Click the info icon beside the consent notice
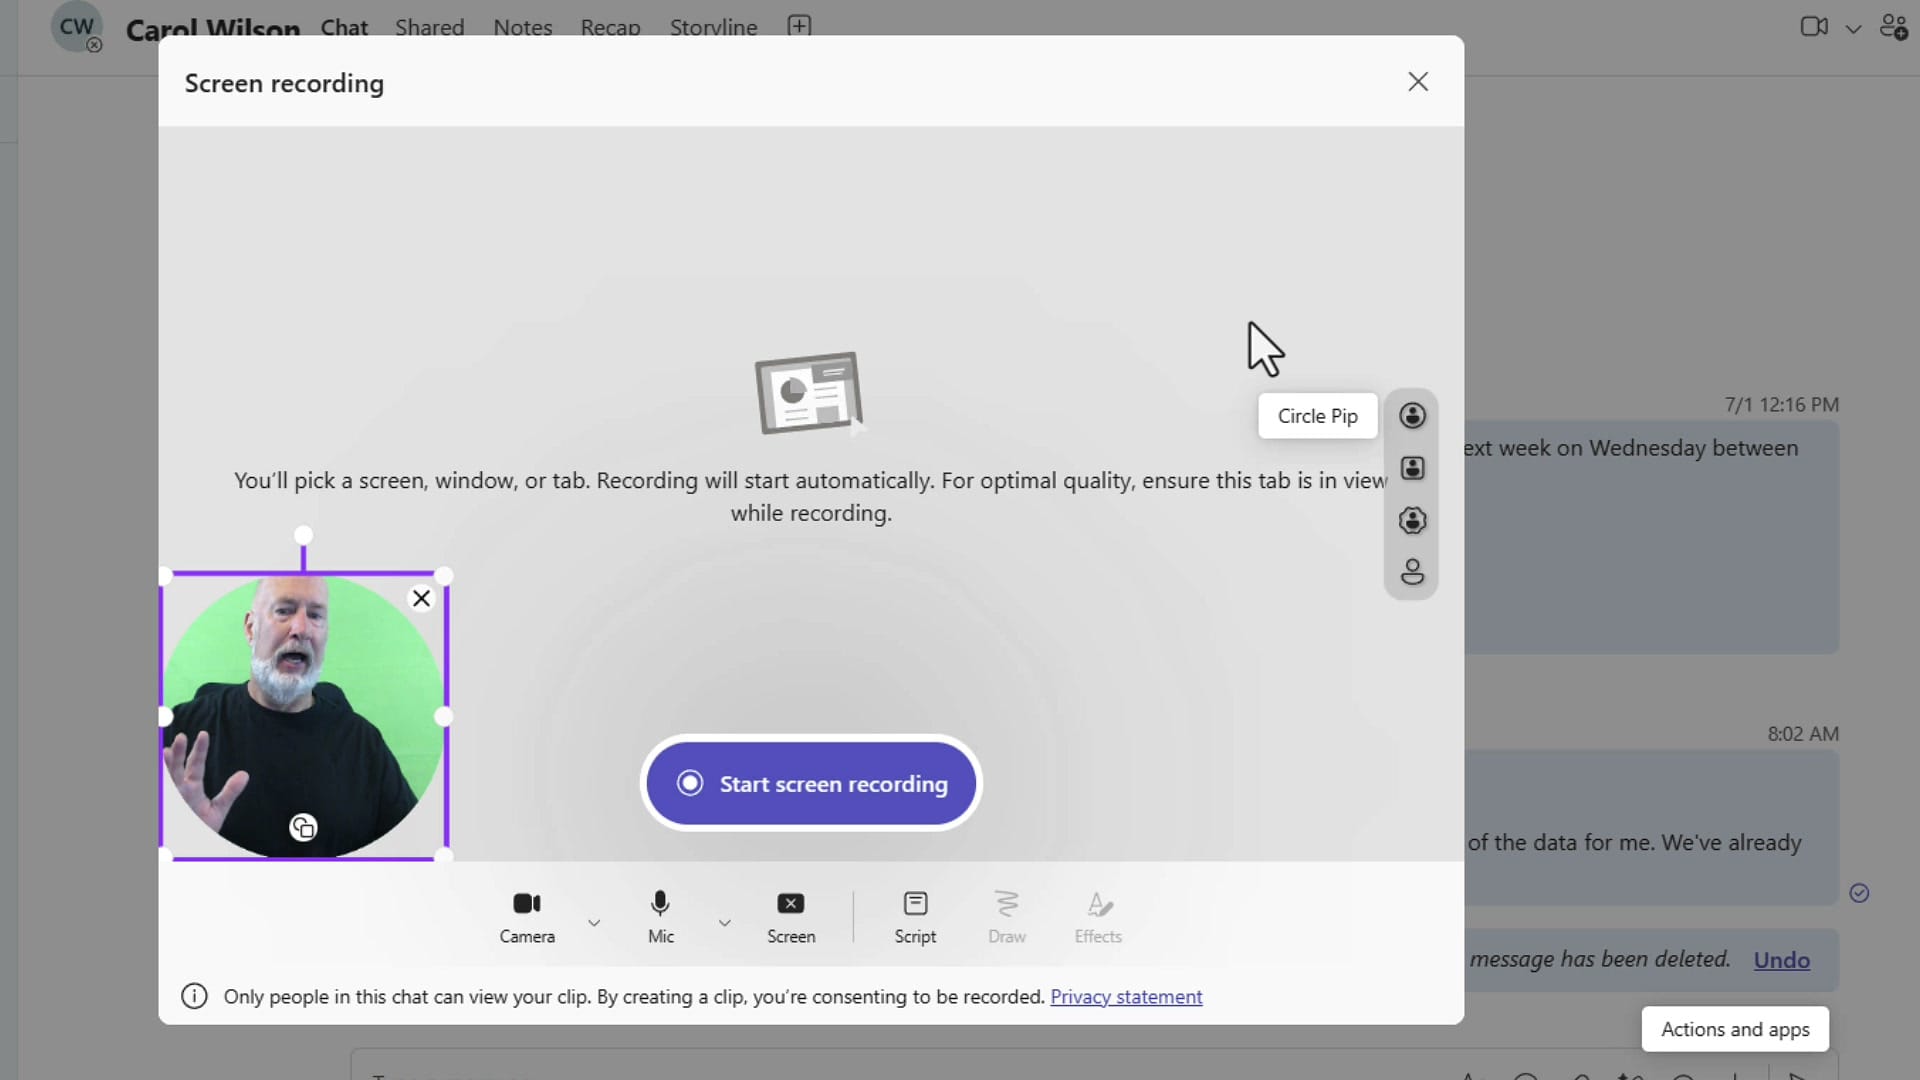This screenshot has height=1080, width=1920. pos(194,996)
